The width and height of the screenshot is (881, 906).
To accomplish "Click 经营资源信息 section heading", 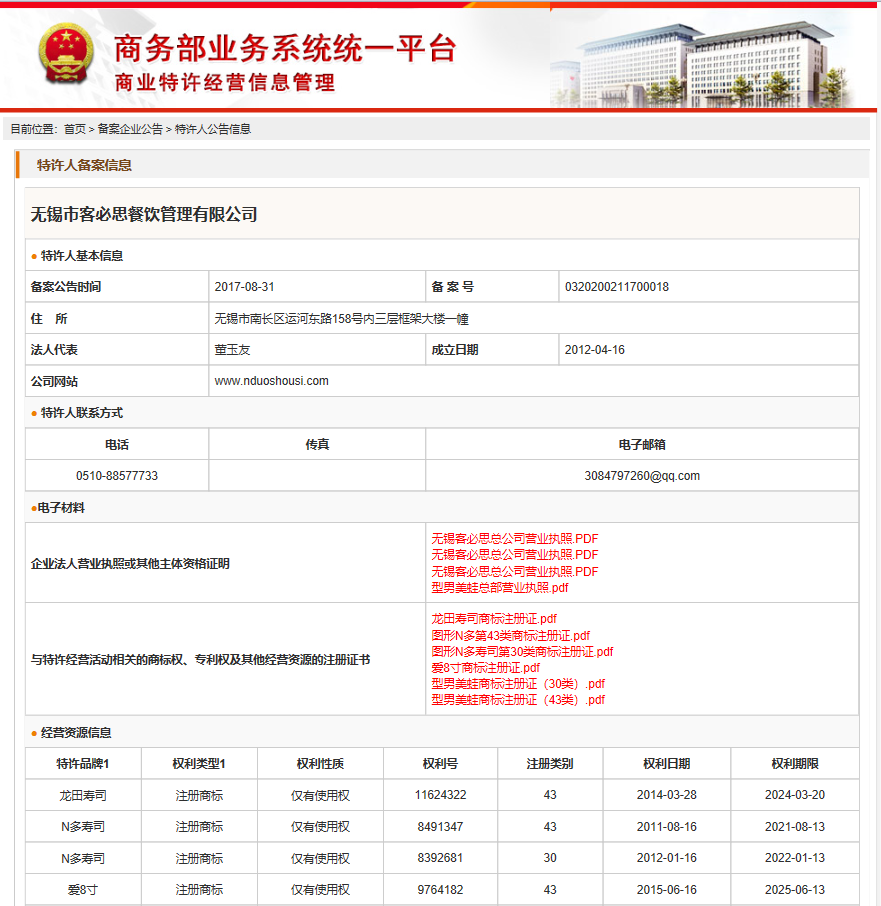I will point(76,733).
